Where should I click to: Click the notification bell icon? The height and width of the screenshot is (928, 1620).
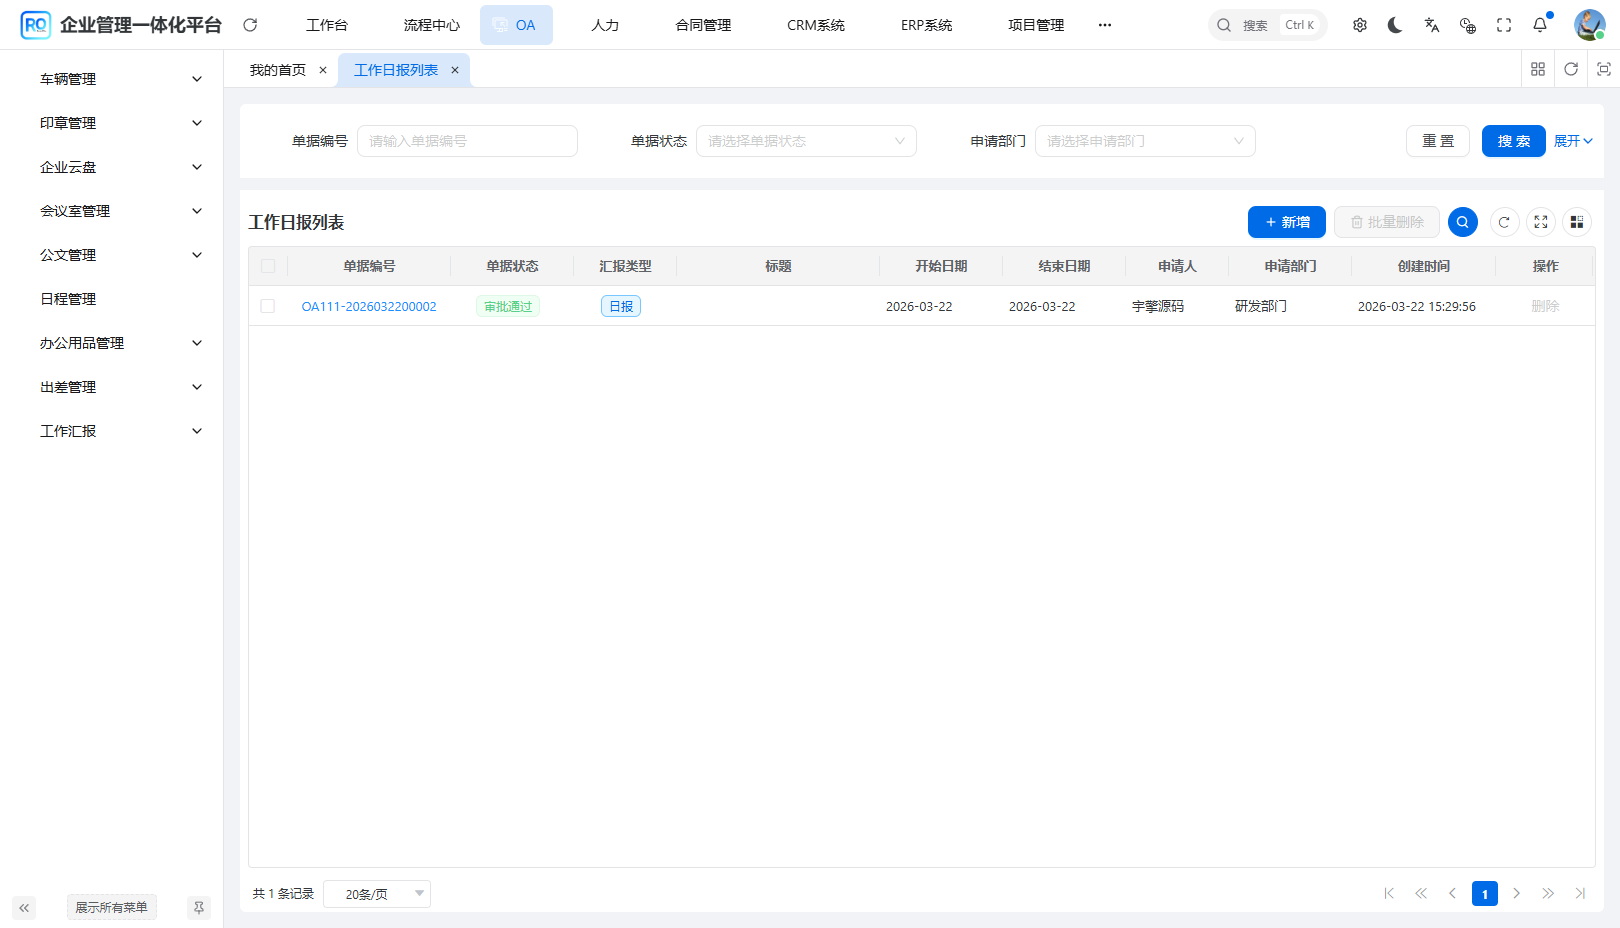pyautogui.click(x=1540, y=25)
